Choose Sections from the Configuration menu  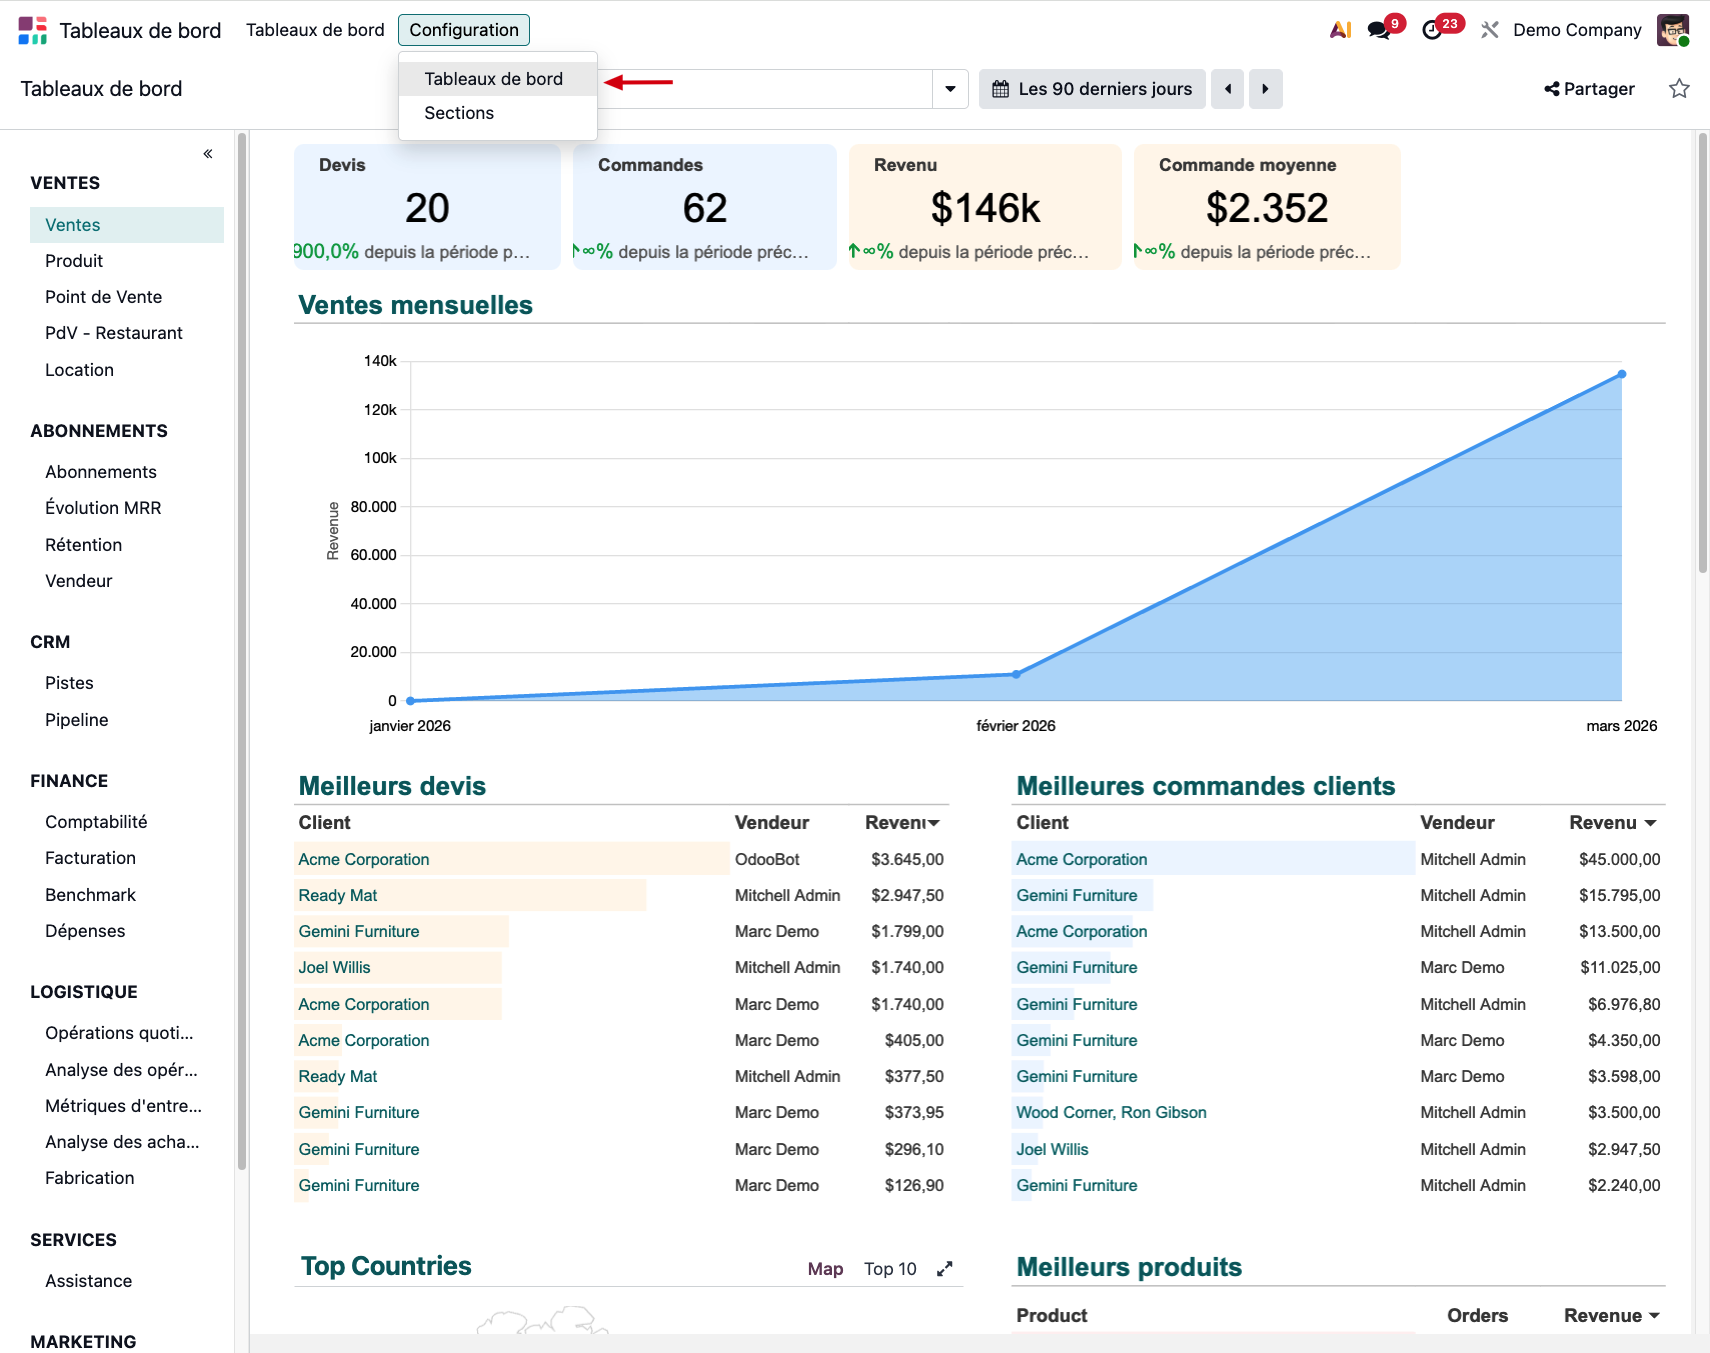(459, 113)
